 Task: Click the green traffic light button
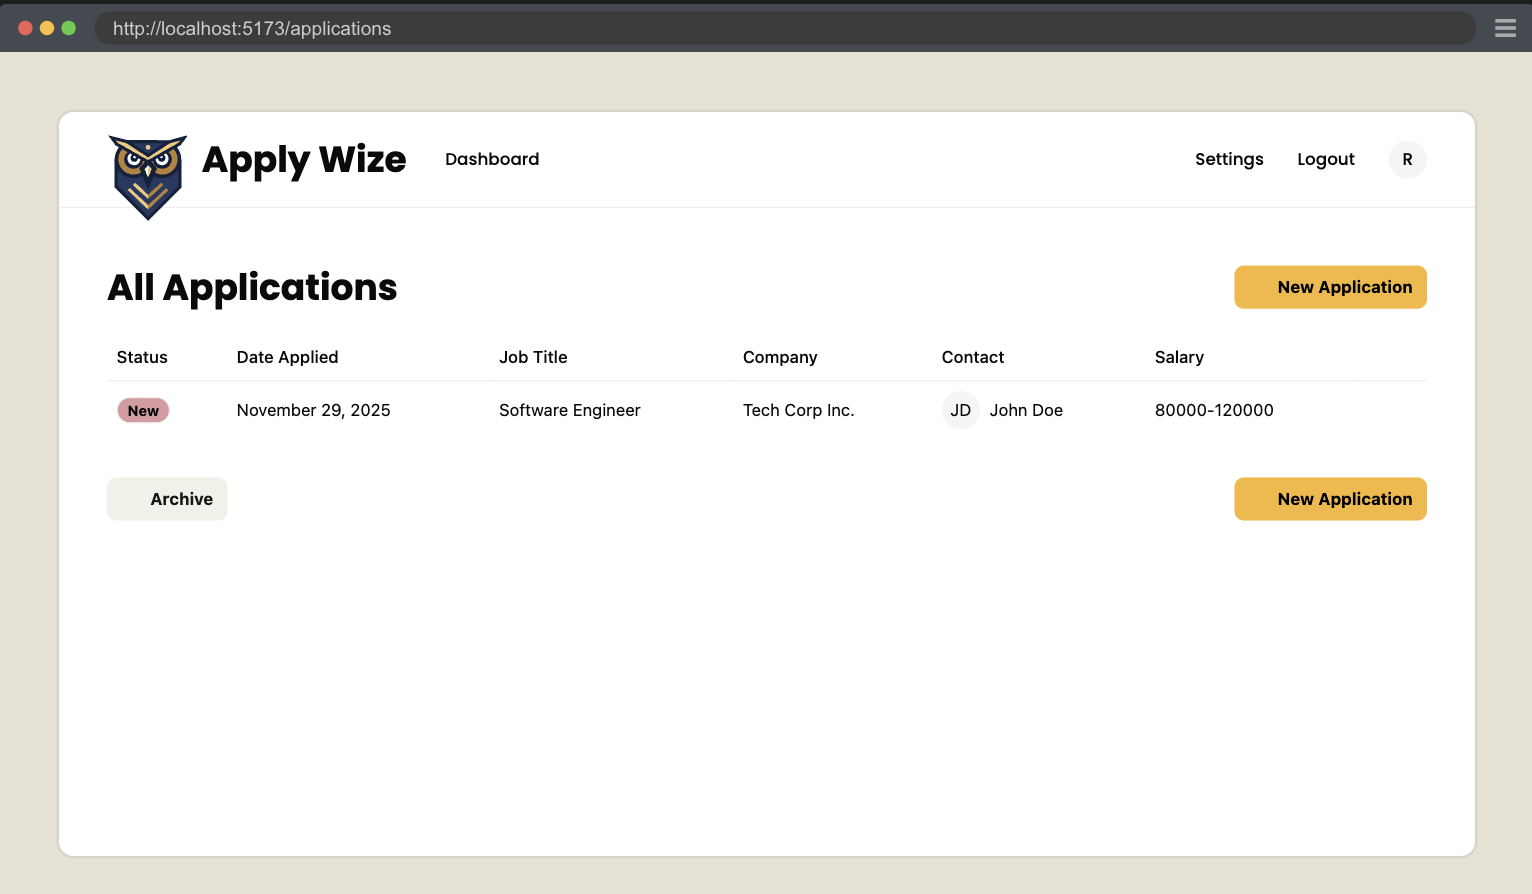(69, 27)
